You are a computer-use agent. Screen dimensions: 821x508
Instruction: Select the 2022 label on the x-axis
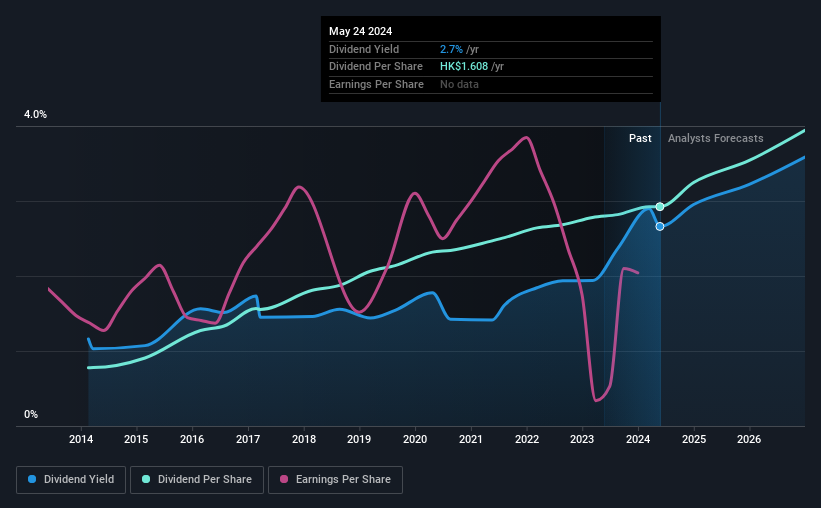coord(527,439)
